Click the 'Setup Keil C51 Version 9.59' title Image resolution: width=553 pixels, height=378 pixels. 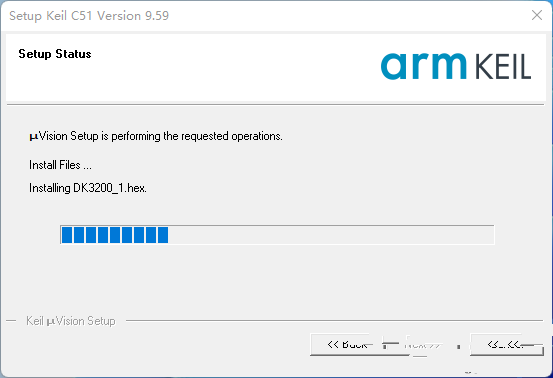pos(89,16)
